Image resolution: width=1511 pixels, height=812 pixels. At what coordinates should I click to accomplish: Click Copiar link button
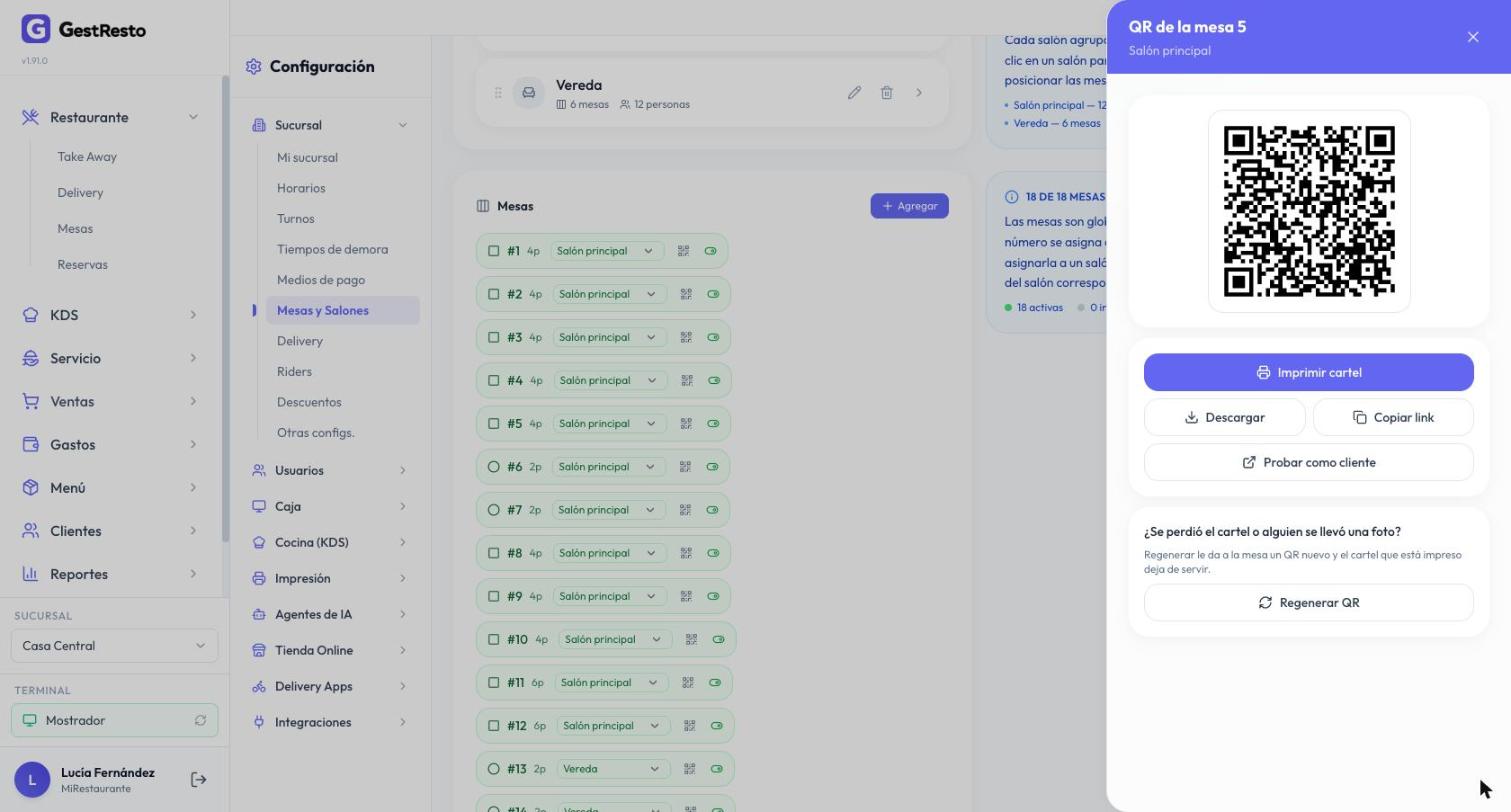1393,417
